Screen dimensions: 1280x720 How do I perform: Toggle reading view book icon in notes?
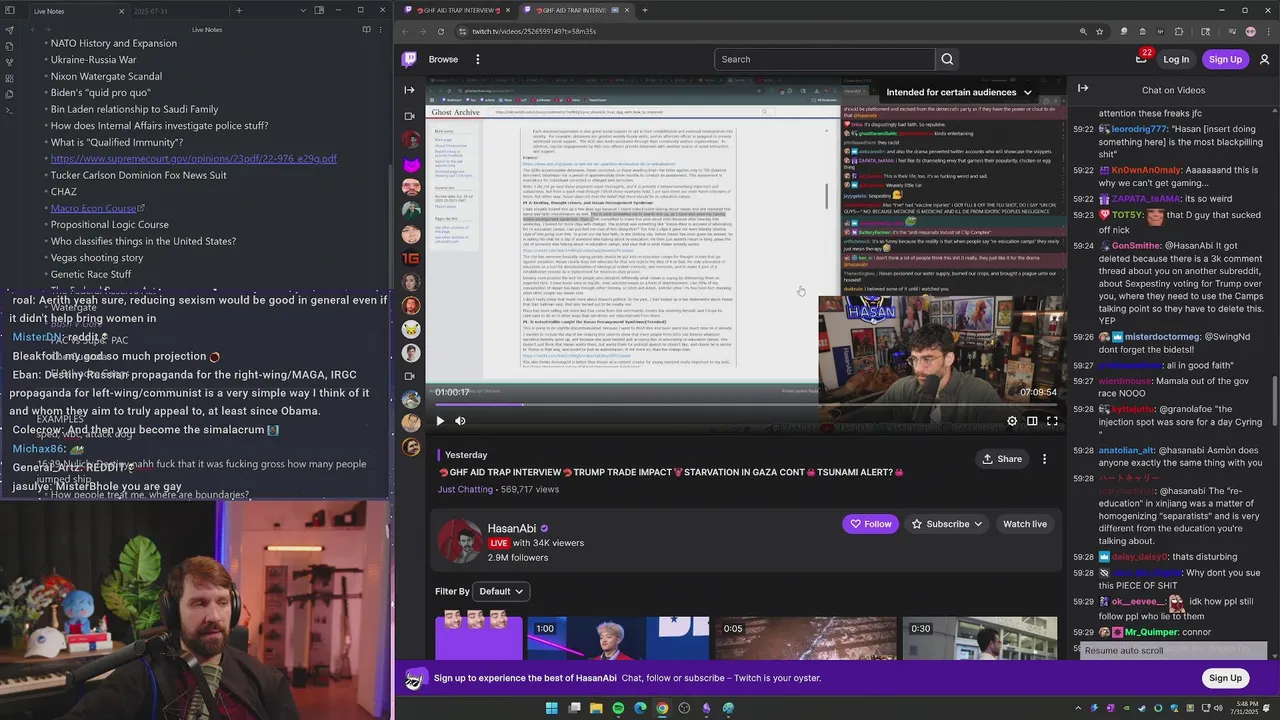coord(367,30)
